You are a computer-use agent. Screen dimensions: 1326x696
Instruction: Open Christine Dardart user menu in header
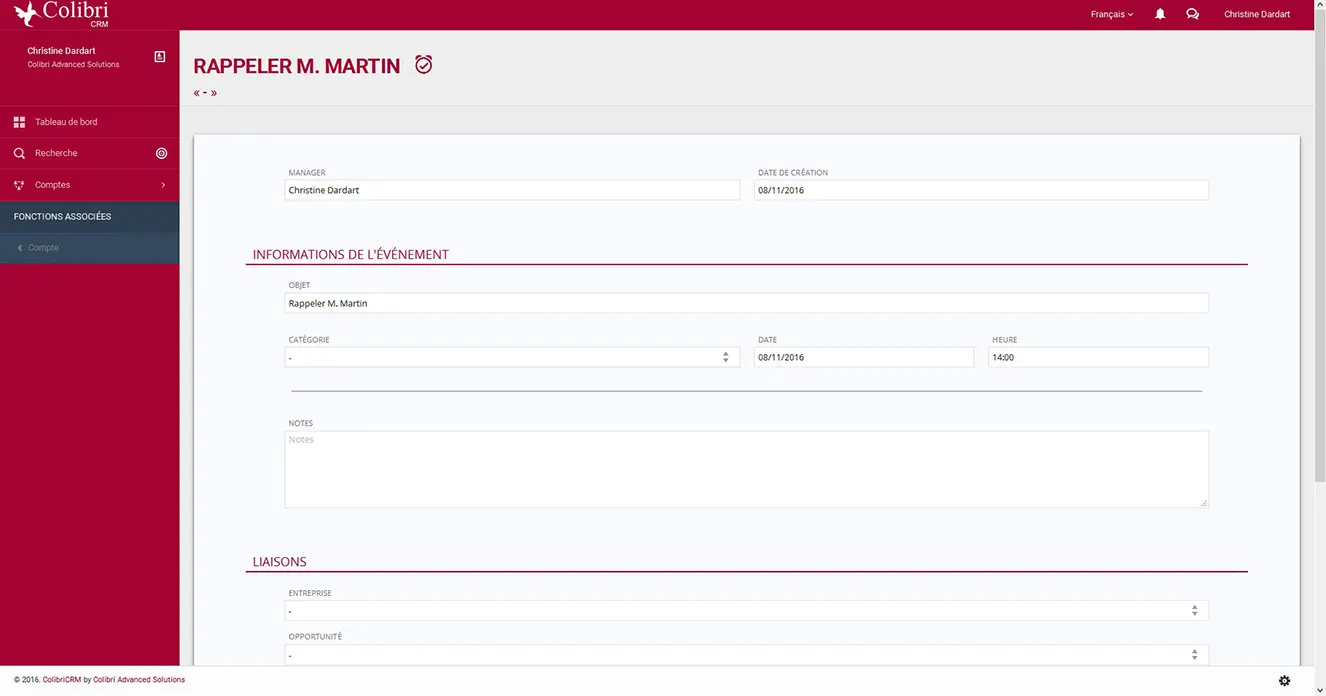pyautogui.click(x=1257, y=14)
